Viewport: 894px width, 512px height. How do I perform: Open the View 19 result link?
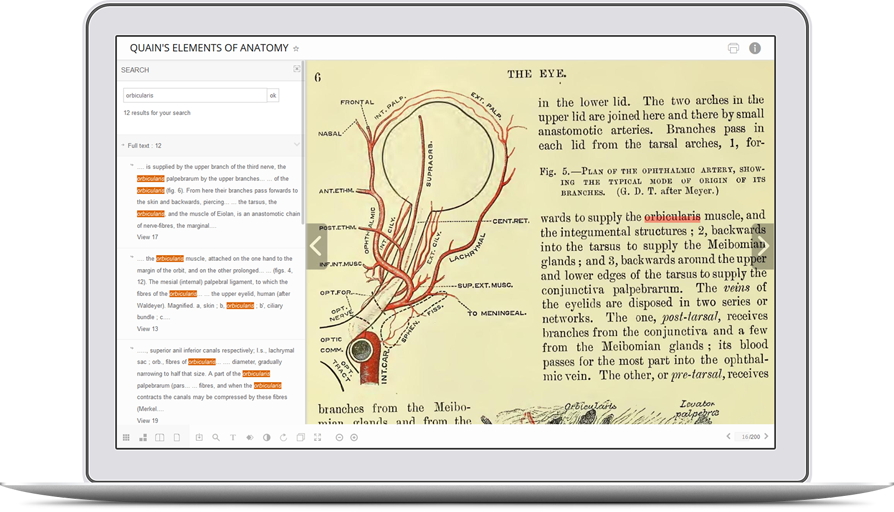click(x=147, y=421)
